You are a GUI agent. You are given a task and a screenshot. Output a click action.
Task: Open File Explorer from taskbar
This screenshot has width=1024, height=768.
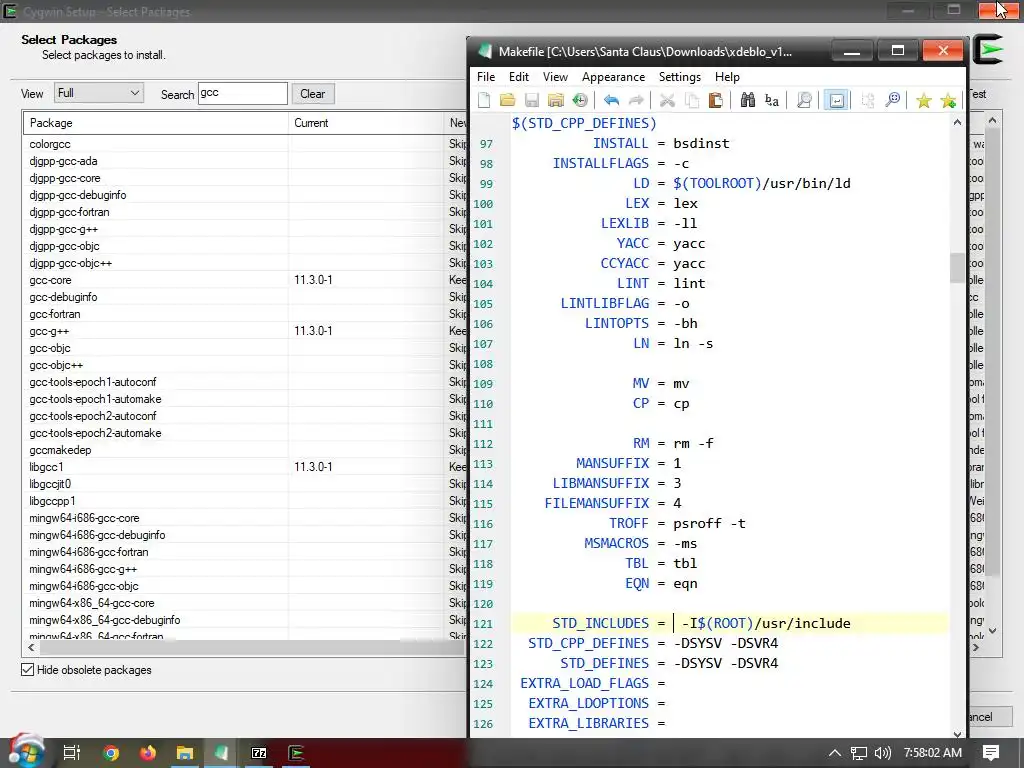click(x=185, y=753)
